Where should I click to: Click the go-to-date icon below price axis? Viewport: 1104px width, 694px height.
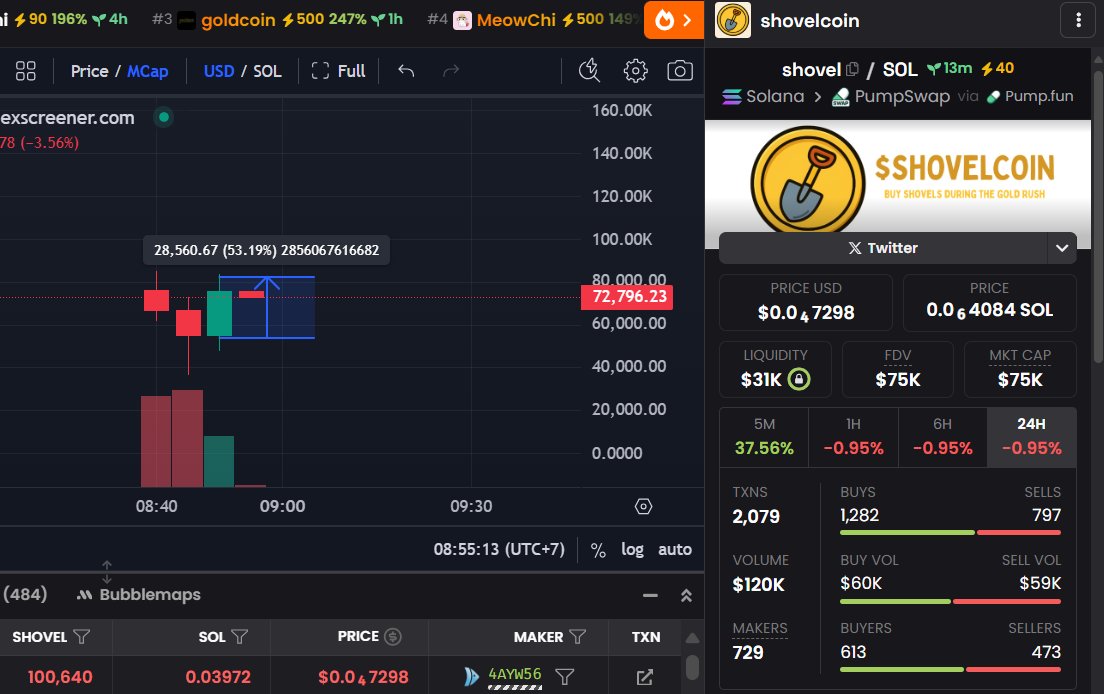tap(644, 506)
